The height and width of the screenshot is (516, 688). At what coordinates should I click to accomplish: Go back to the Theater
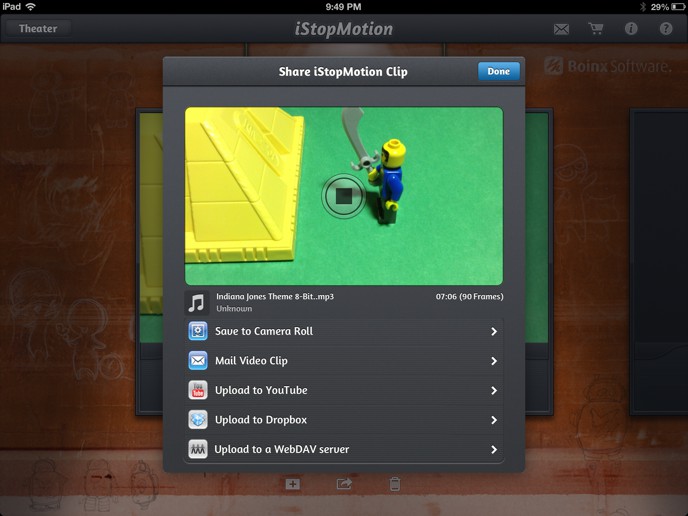click(x=38, y=29)
